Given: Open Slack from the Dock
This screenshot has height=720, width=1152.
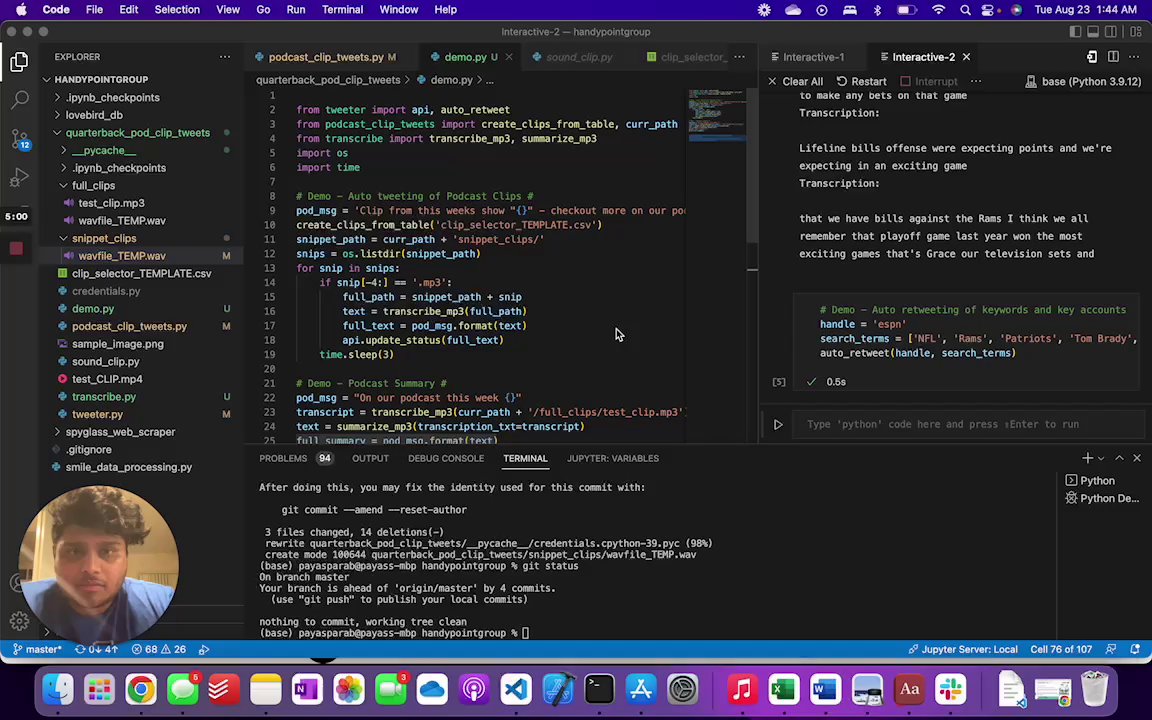Looking at the screenshot, I should pyautogui.click(x=951, y=690).
